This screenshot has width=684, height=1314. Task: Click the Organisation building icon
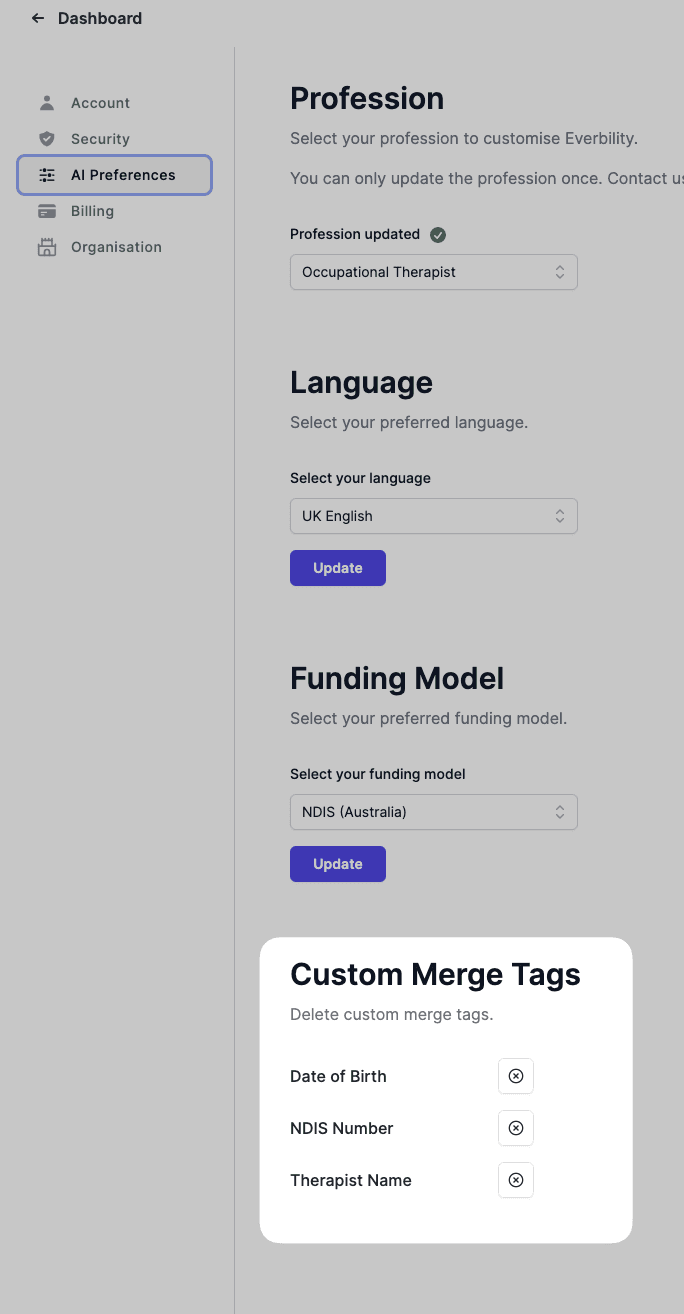tap(47, 247)
